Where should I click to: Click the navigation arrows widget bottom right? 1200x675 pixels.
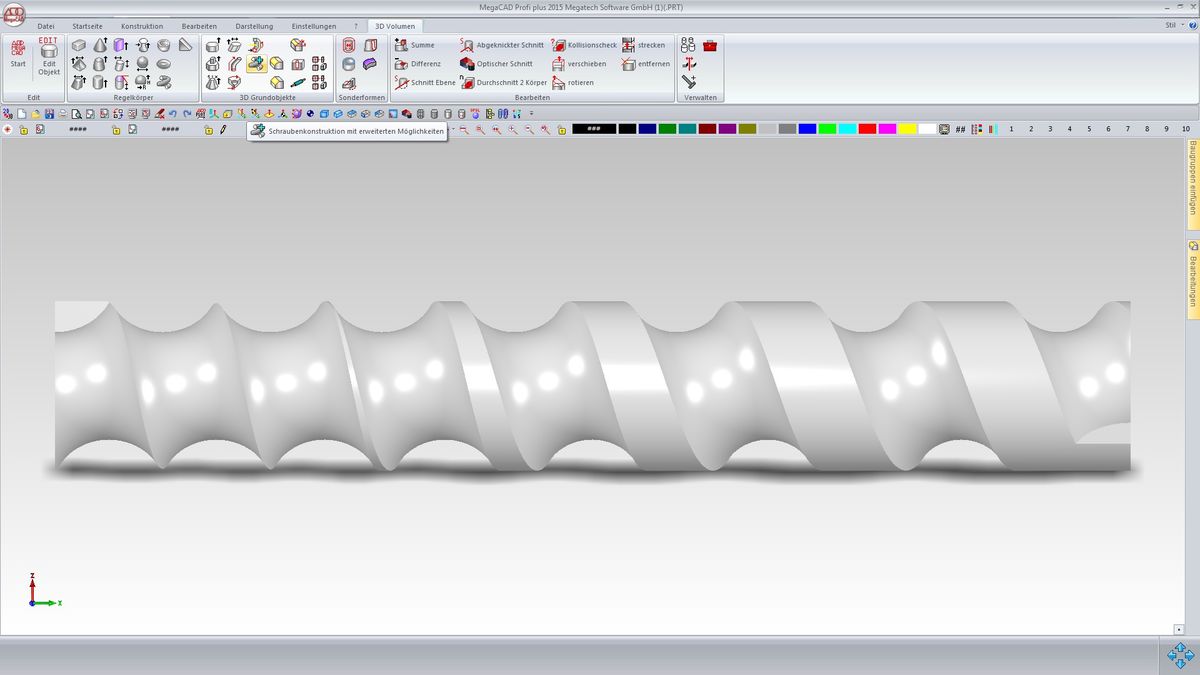1180,655
